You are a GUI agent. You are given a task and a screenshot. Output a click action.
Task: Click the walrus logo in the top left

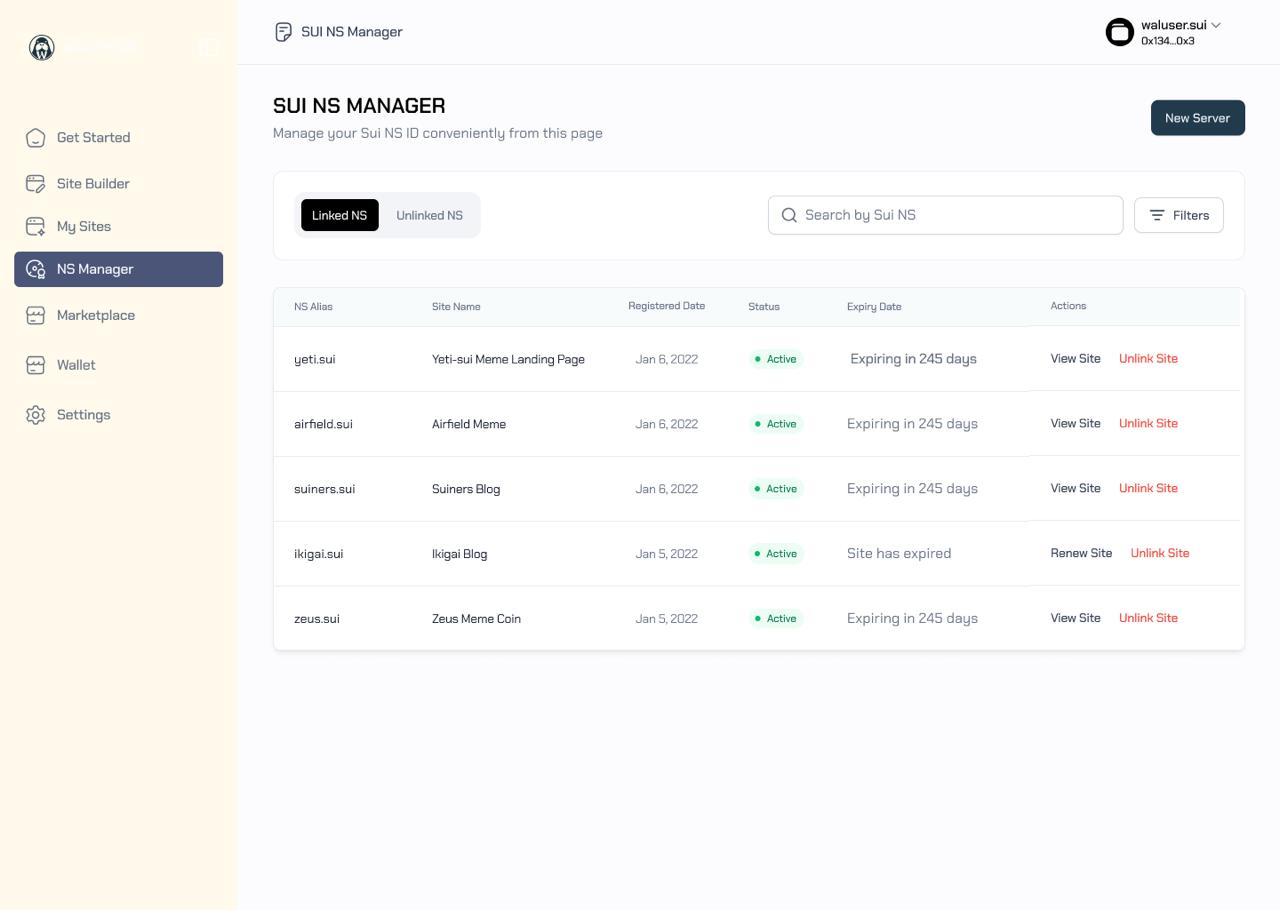pos(41,47)
